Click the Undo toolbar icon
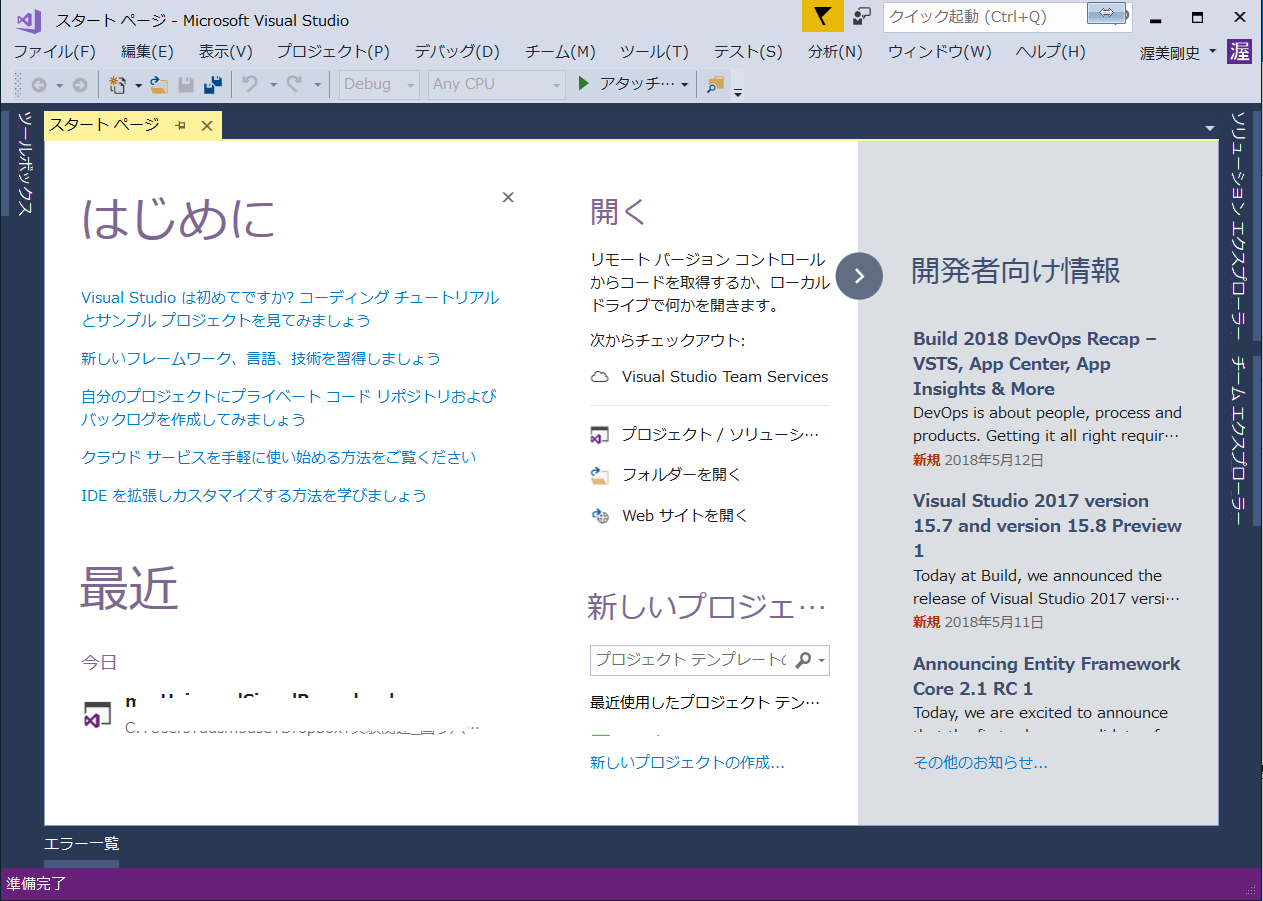This screenshot has height=901, width=1263. [250, 85]
